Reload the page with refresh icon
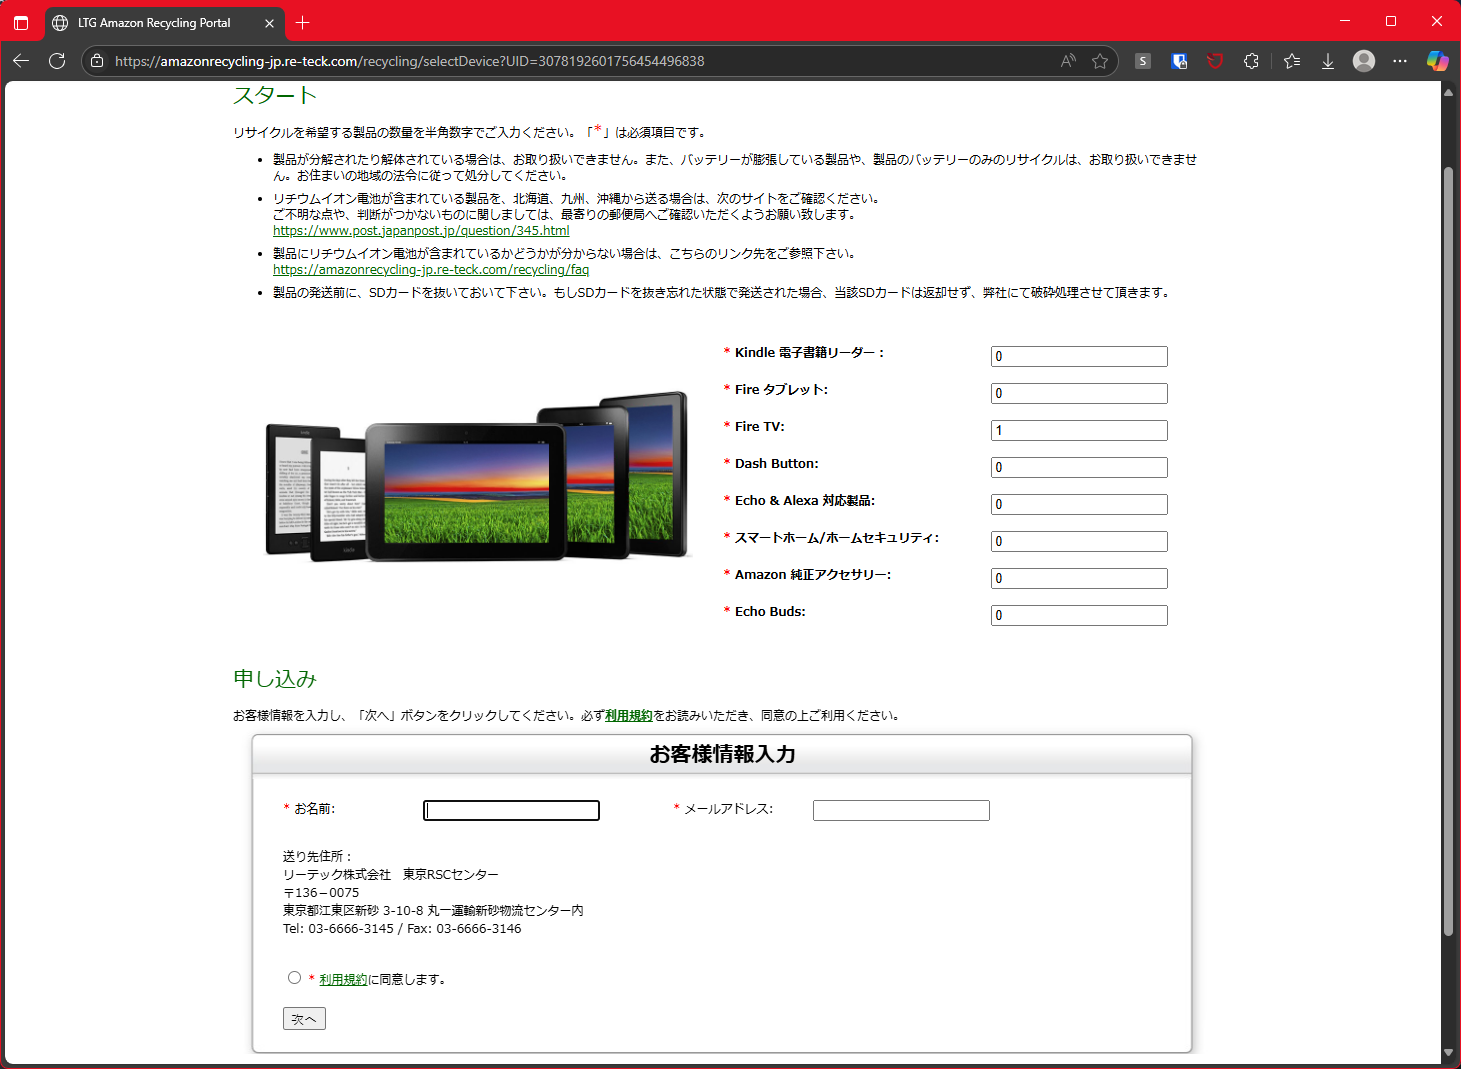Screen dimensions: 1461x1069 [x=57, y=61]
